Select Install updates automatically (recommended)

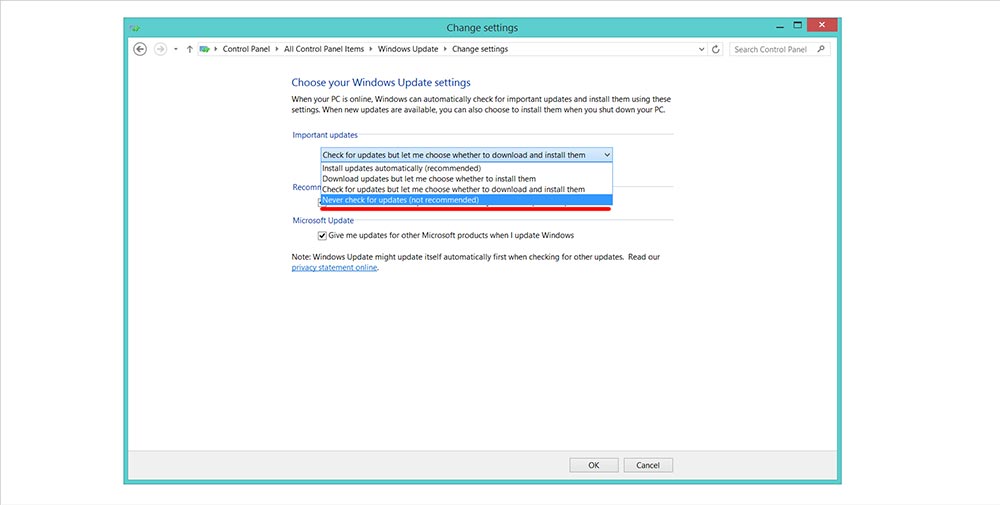[x=466, y=168]
